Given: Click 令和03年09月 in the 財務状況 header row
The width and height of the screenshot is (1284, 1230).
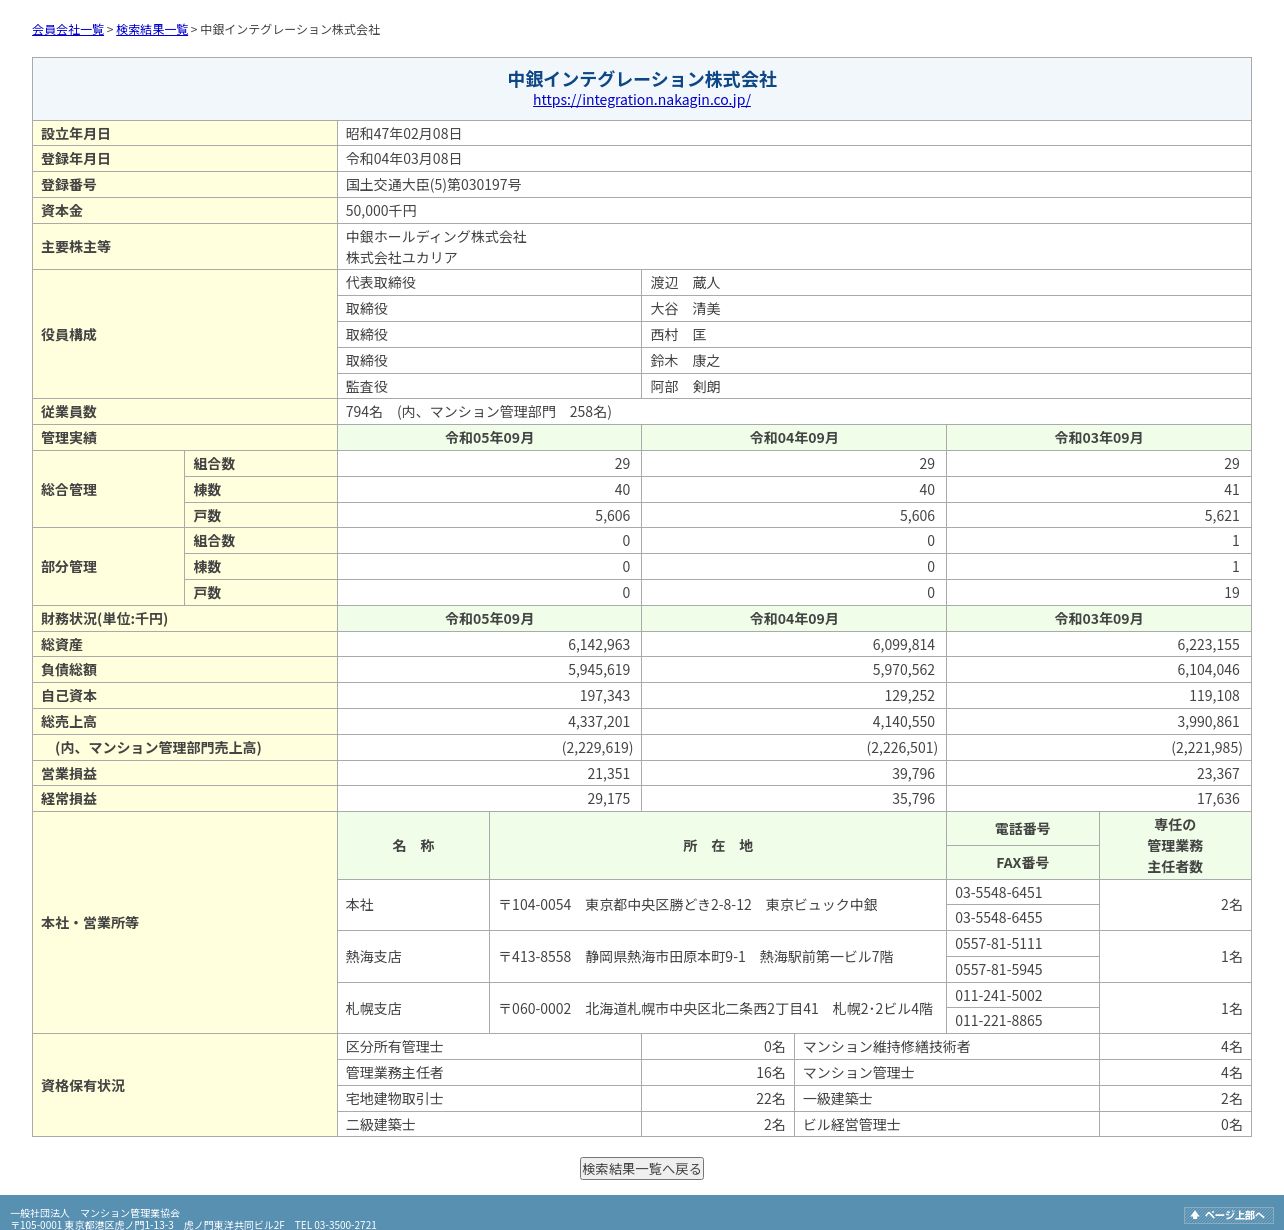Looking at the screenshot, I should (1098, 619).
